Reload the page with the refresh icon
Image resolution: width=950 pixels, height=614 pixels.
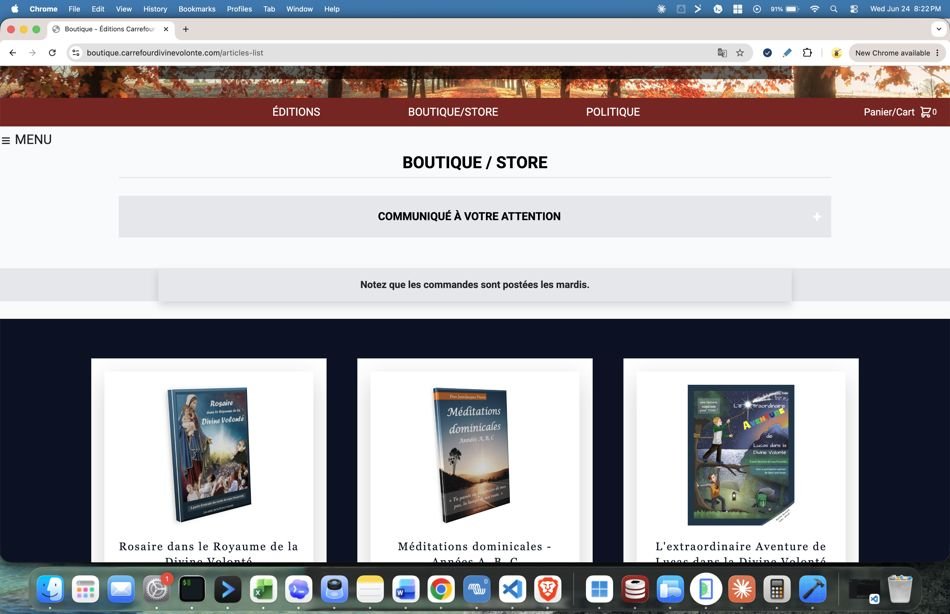(52, 53)
